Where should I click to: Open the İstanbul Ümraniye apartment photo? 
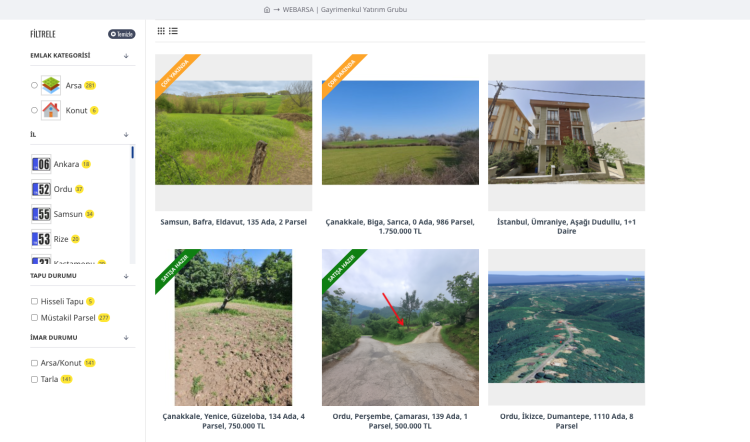point(566,133)
